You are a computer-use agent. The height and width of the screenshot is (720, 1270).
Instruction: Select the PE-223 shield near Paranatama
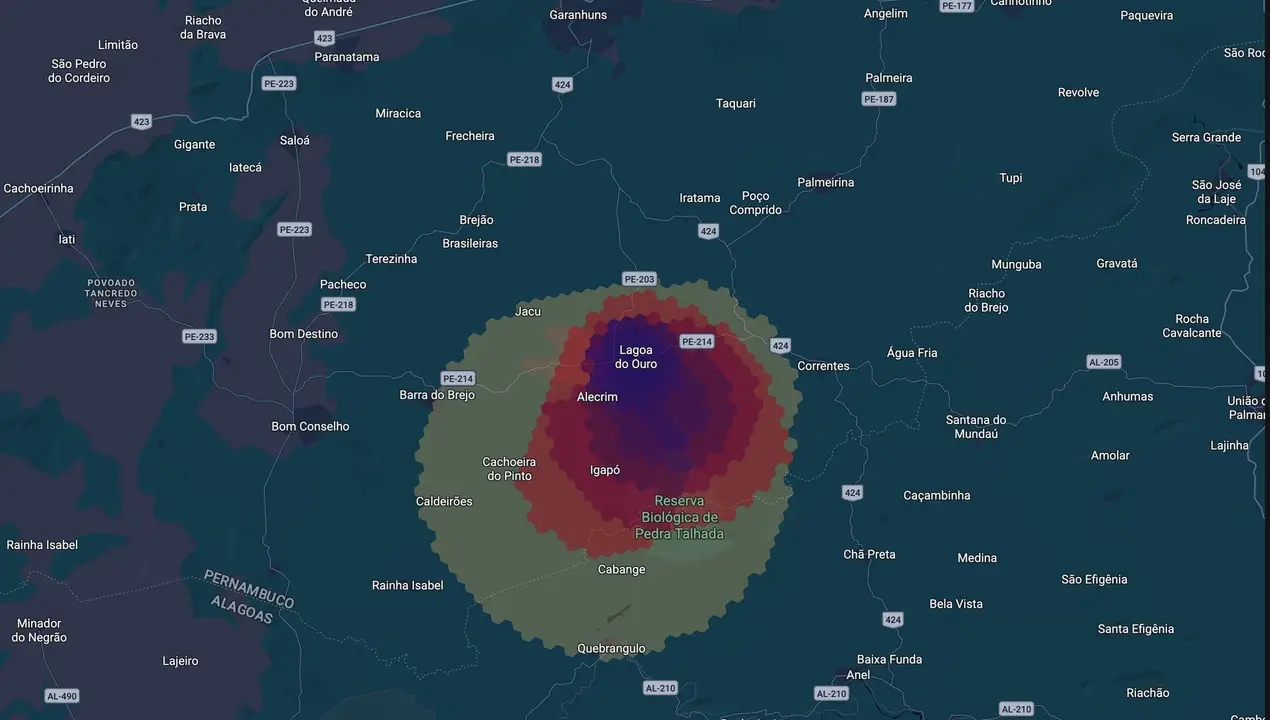pyautogui.click(x=279, y=84)
